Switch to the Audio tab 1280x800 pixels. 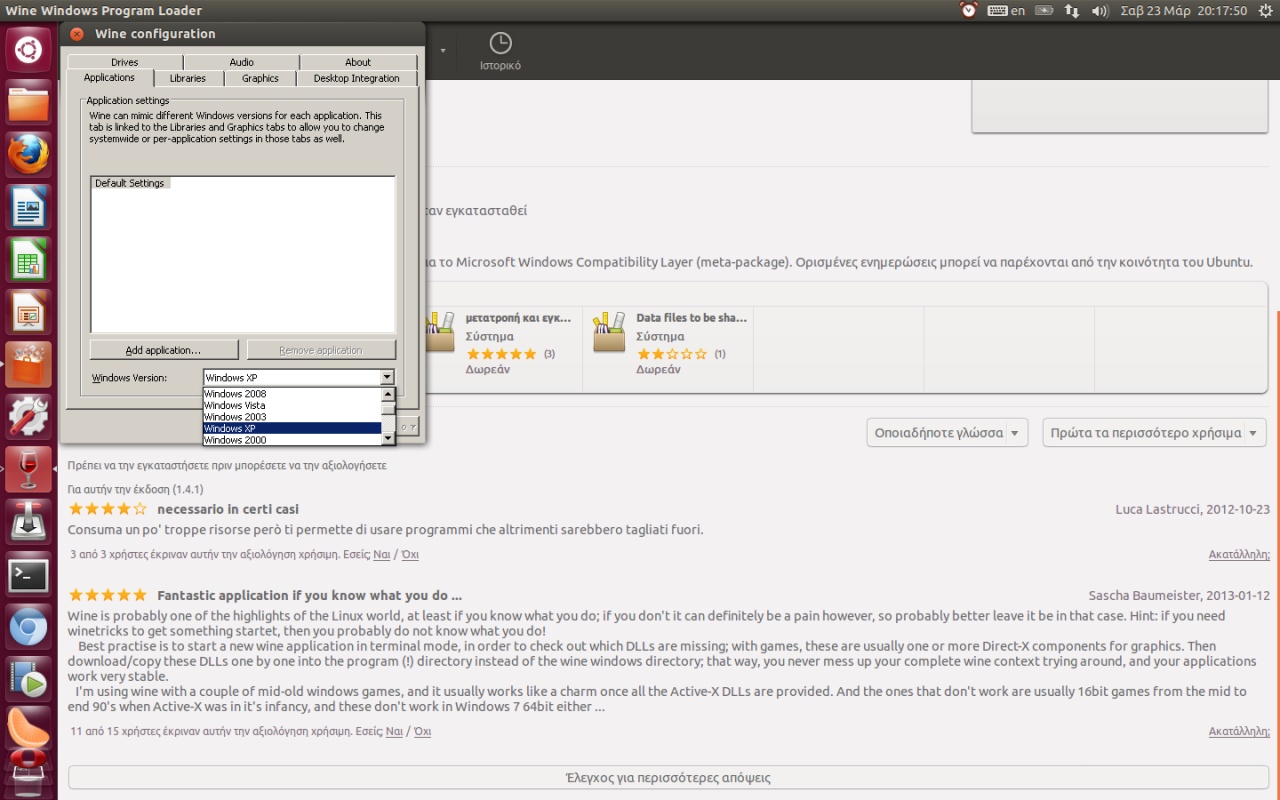click(241, 62)
